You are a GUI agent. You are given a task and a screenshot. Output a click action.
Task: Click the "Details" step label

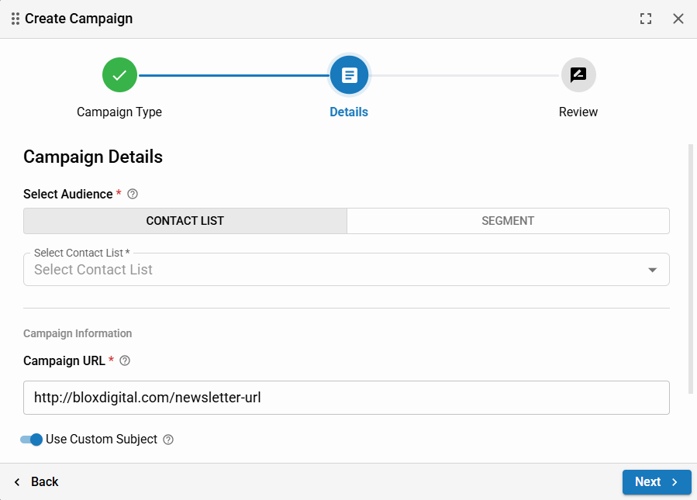(x=349, y=112)
